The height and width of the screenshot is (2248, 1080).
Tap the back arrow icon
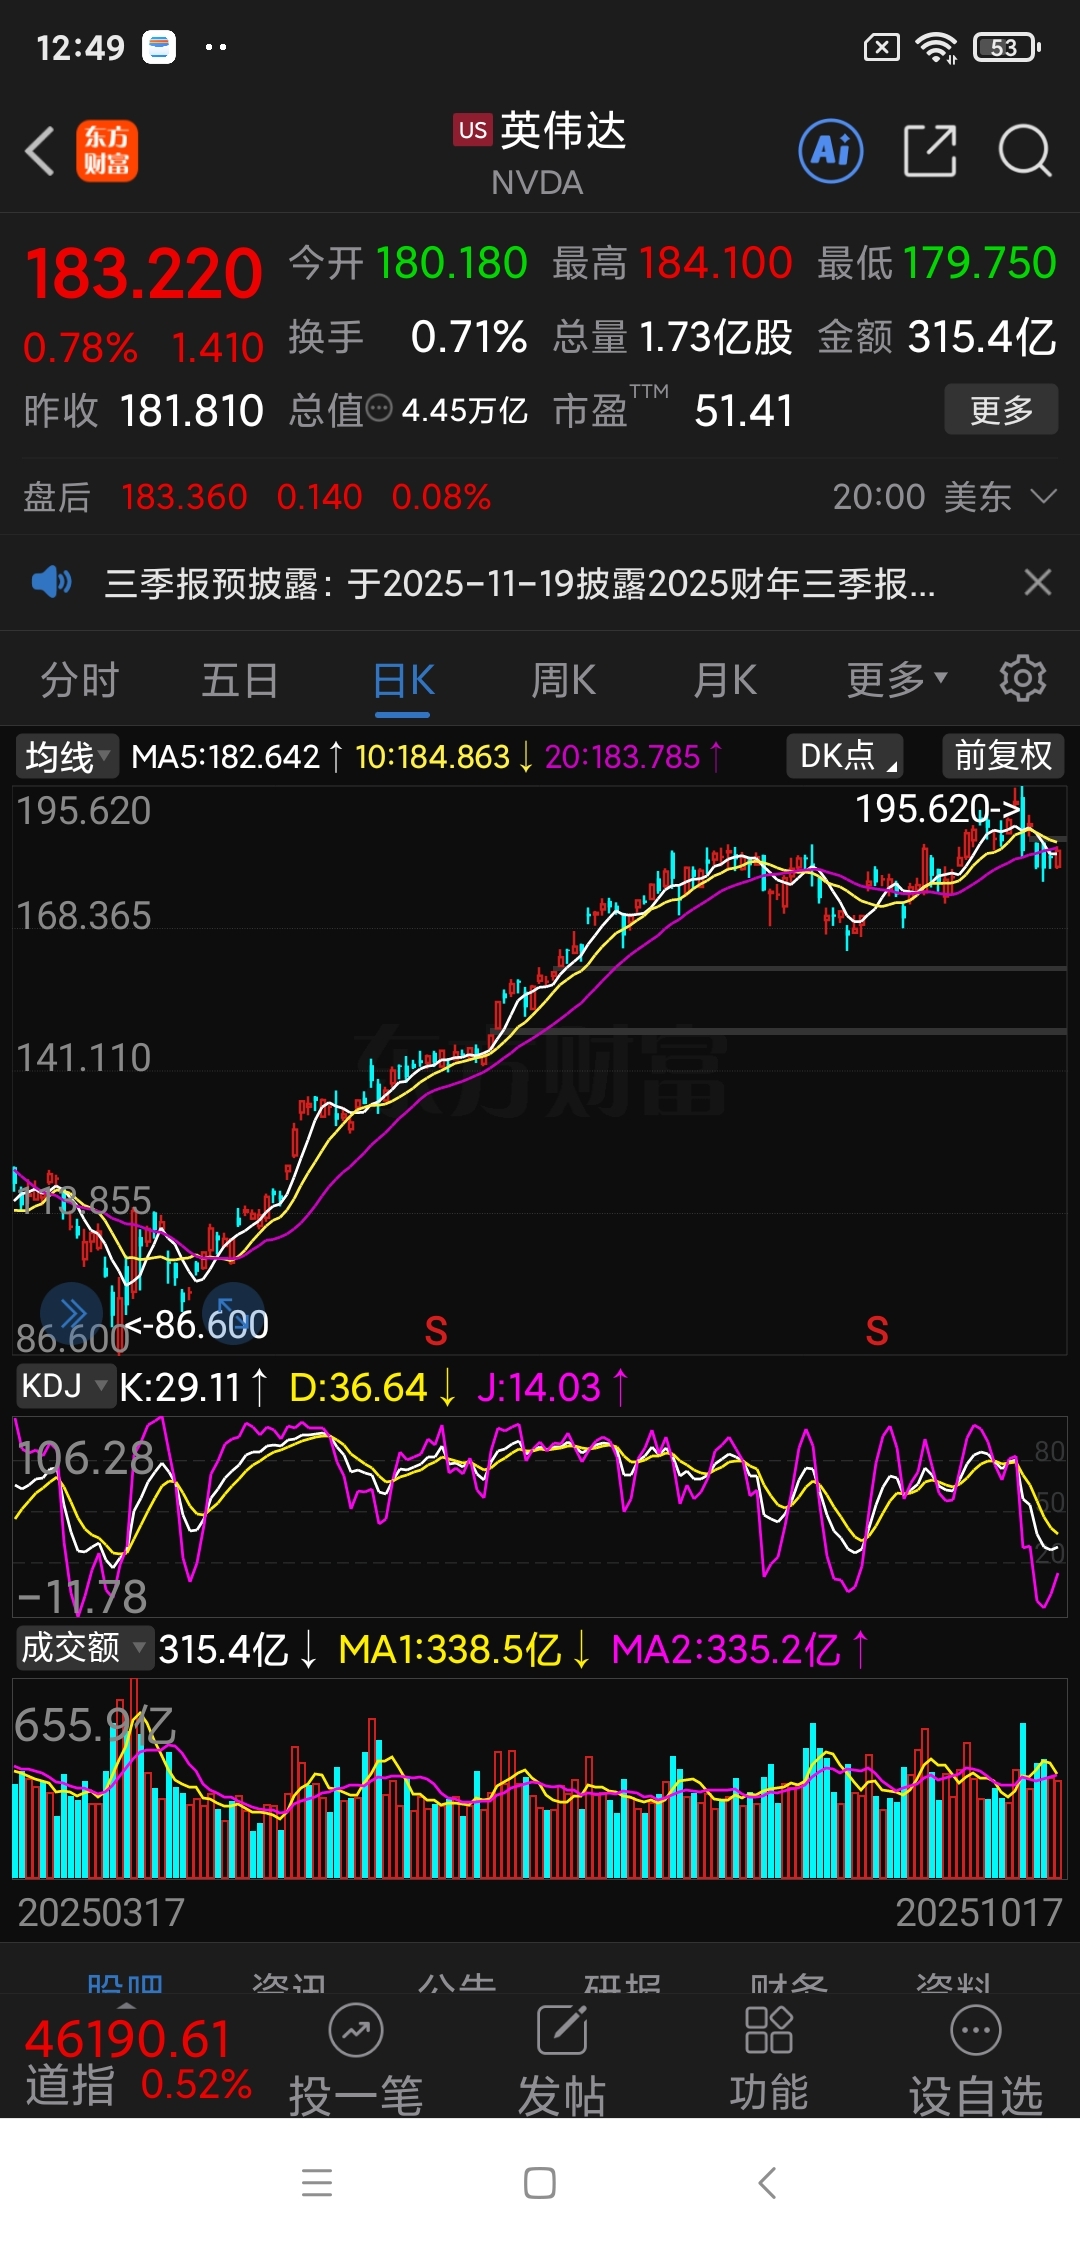[x=40, y=152]
